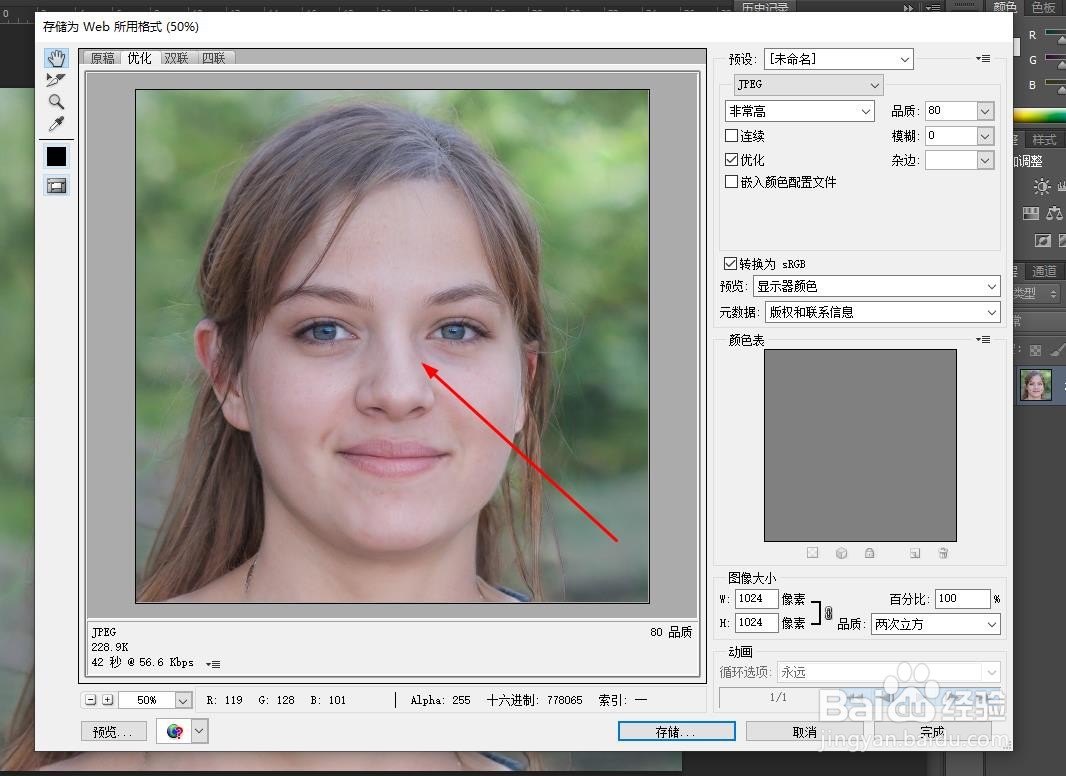Click the browser preview icon
The image size is (1066, 776).
pyautogui.click(x=174, y=732)
